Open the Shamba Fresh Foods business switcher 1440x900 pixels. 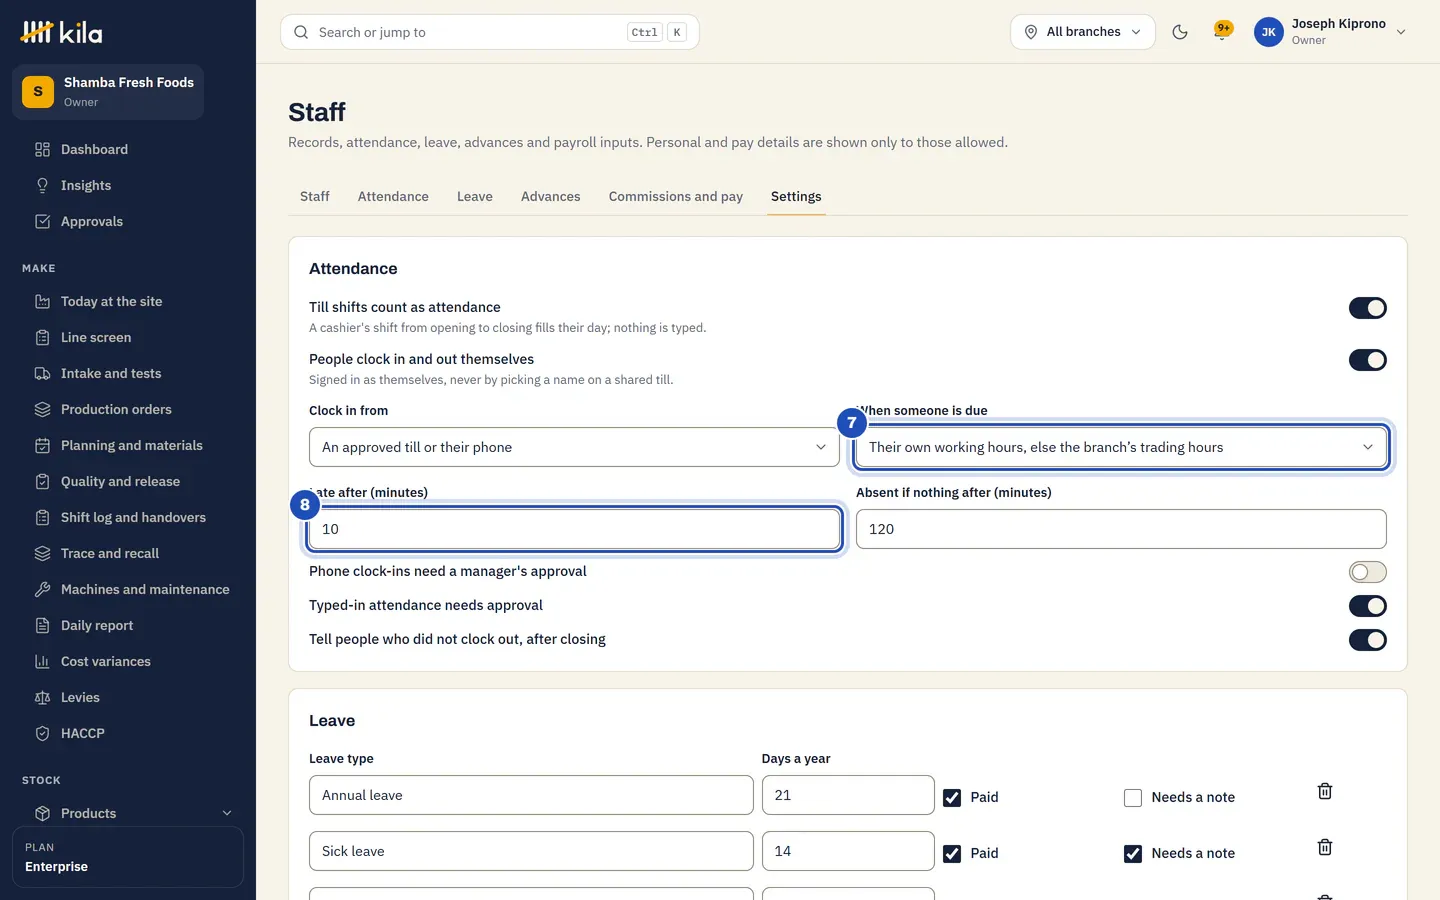click(108, 92)
